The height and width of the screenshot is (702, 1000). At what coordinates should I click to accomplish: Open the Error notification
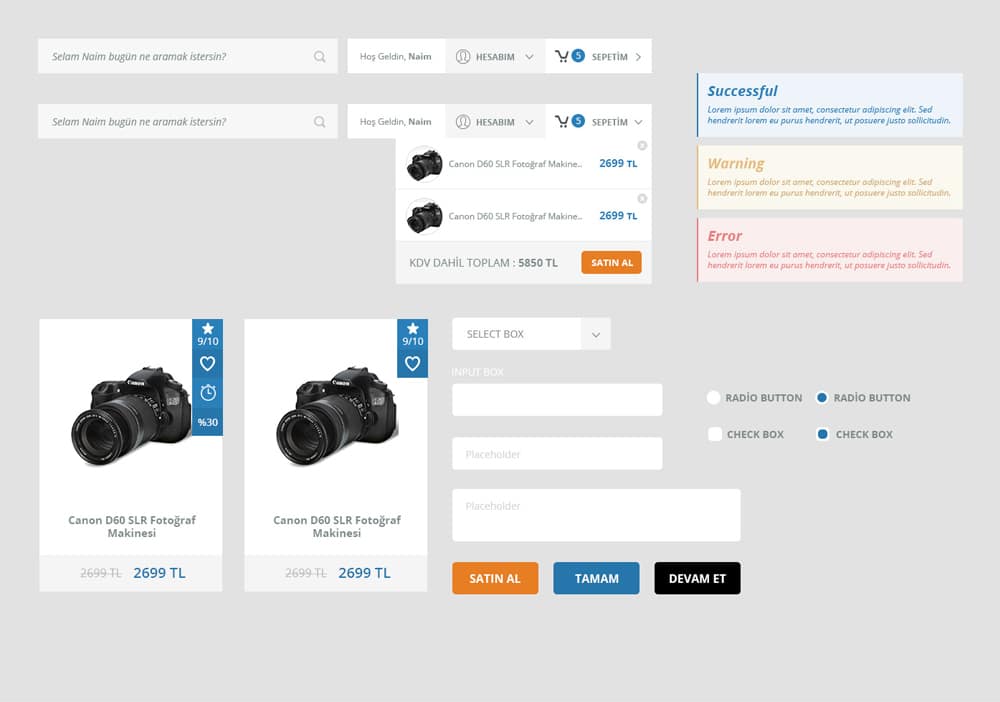pos(830,250)
